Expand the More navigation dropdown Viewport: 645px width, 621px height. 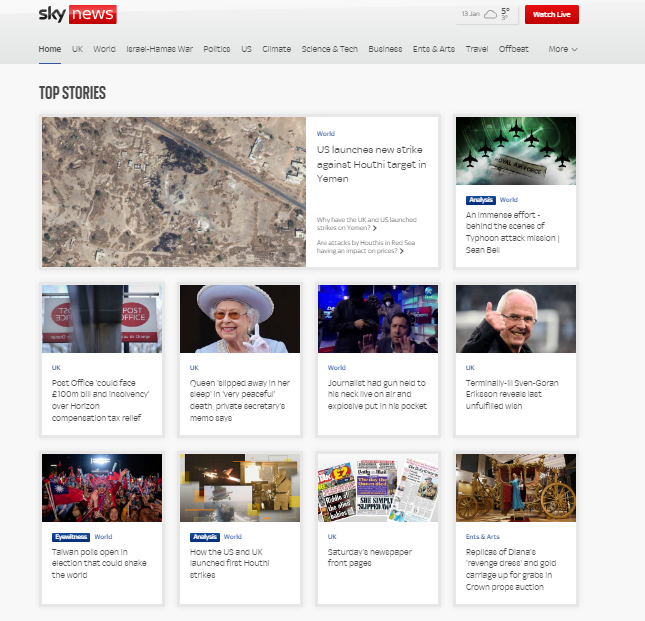562,49
